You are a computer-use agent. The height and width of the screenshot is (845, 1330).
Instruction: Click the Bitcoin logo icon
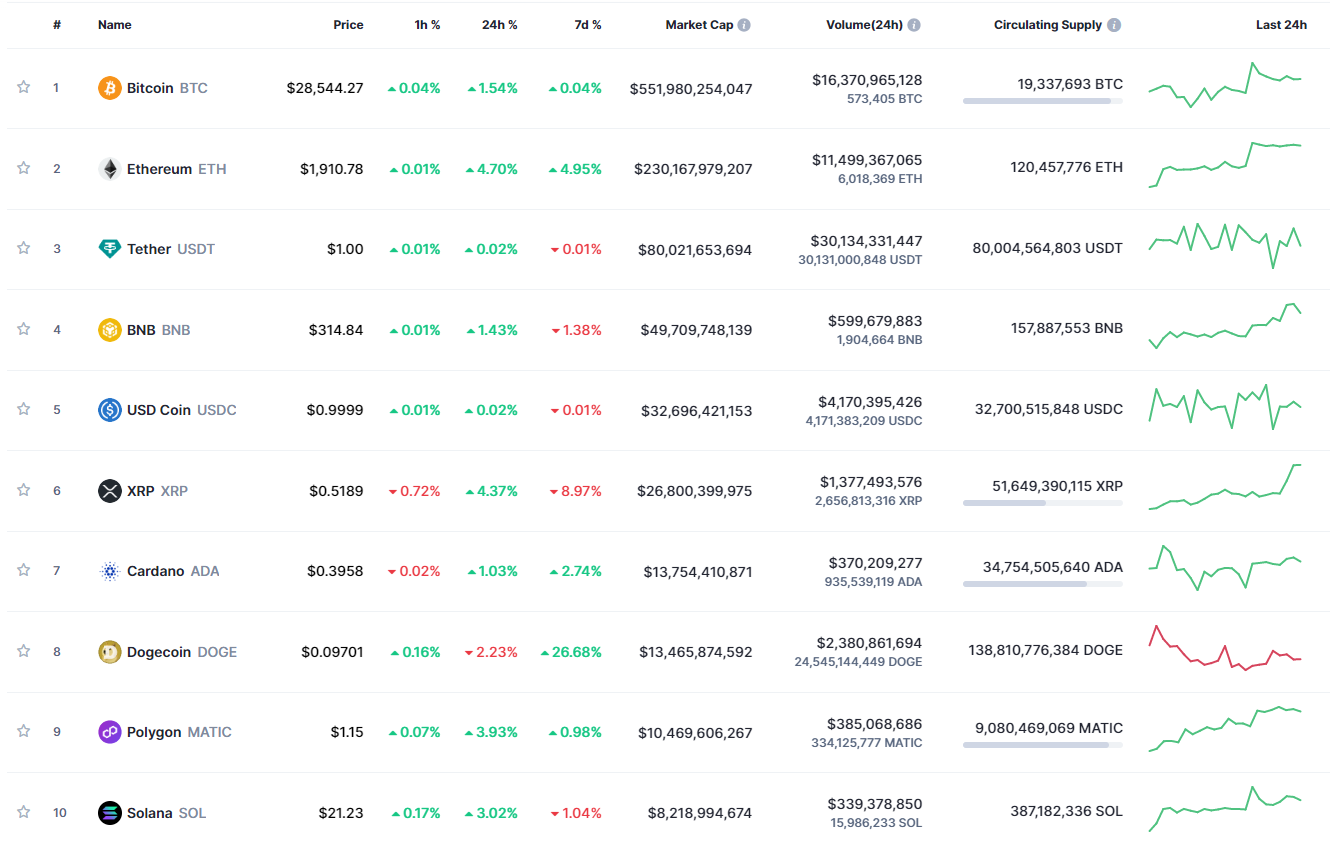click(x=109, y=88)
